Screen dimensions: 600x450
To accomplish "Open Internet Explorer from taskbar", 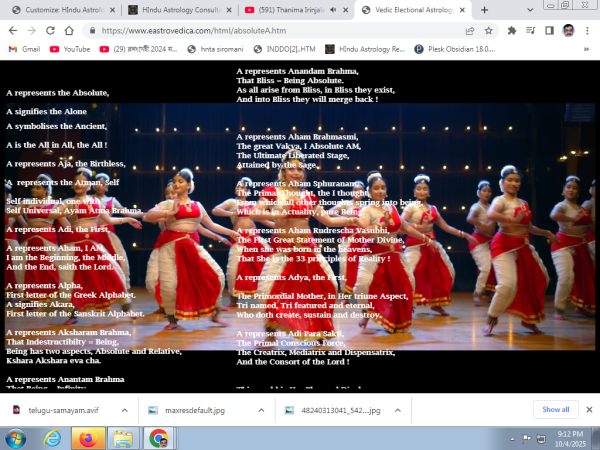I will [51, 438].
